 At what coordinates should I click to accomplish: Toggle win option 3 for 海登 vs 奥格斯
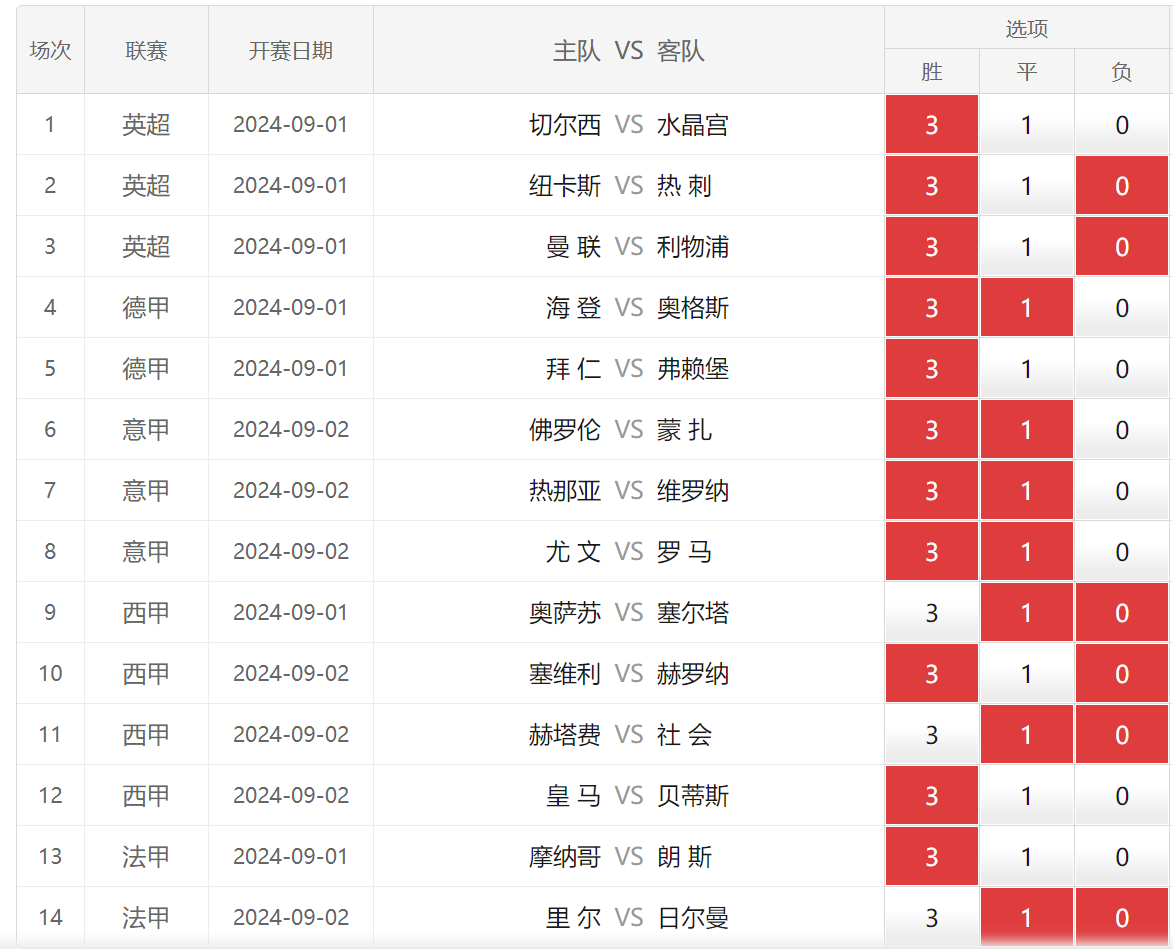tap(931, 307)
